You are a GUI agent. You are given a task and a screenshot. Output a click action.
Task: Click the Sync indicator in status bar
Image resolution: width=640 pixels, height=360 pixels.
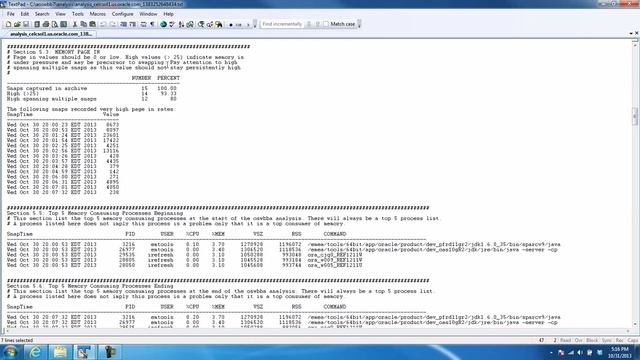click(607, 340)
